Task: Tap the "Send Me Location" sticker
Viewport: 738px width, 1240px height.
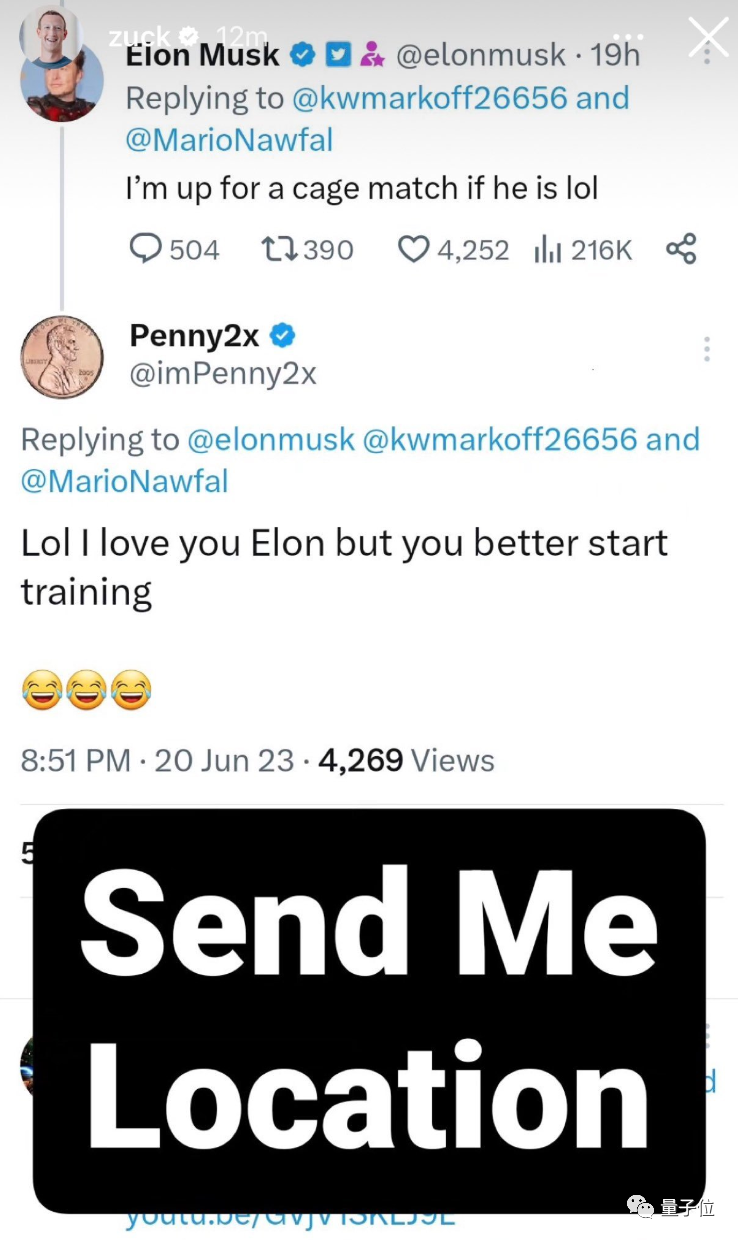Action: click(369, 1010)
